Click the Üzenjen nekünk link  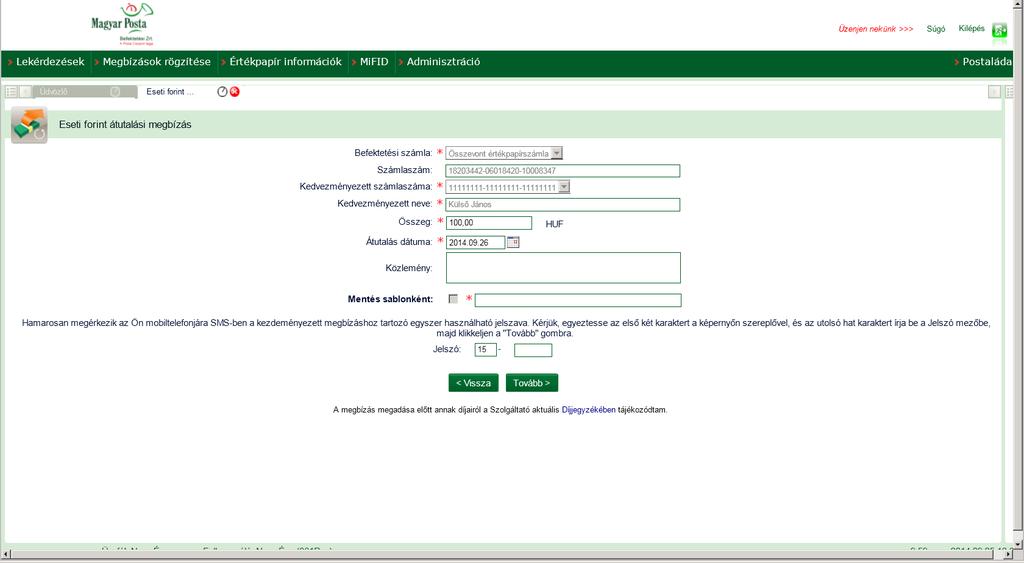click(x=876, y=29)
